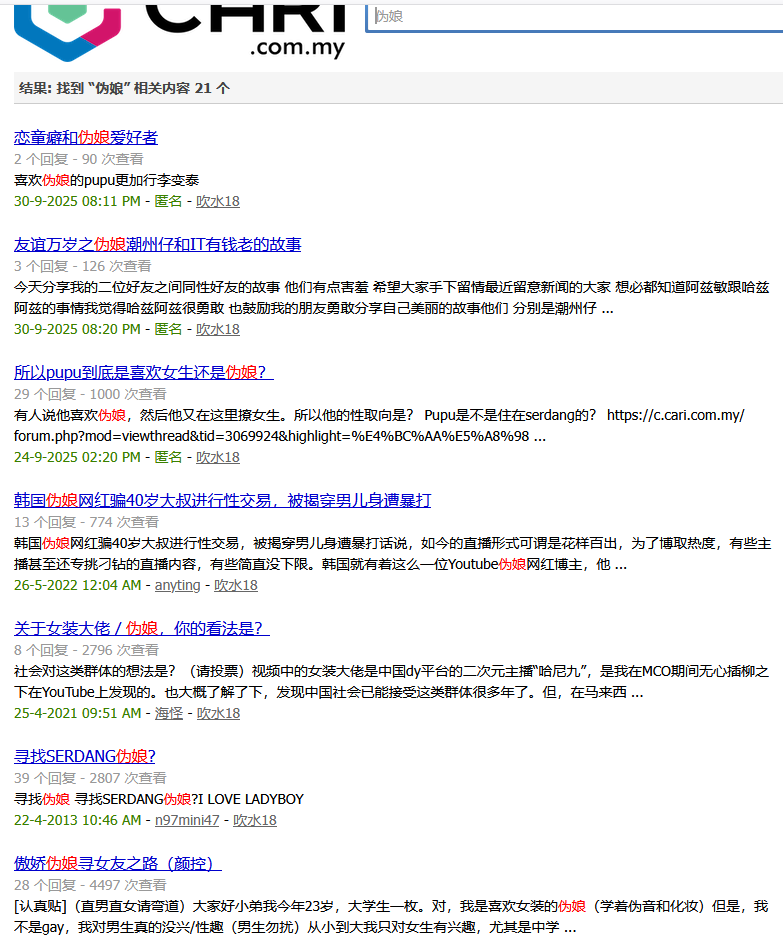Viewport: 783px width, 936px height.
Task: Open 吹水18 forum from 26-5-2022 result
Action: coord(236,585)
